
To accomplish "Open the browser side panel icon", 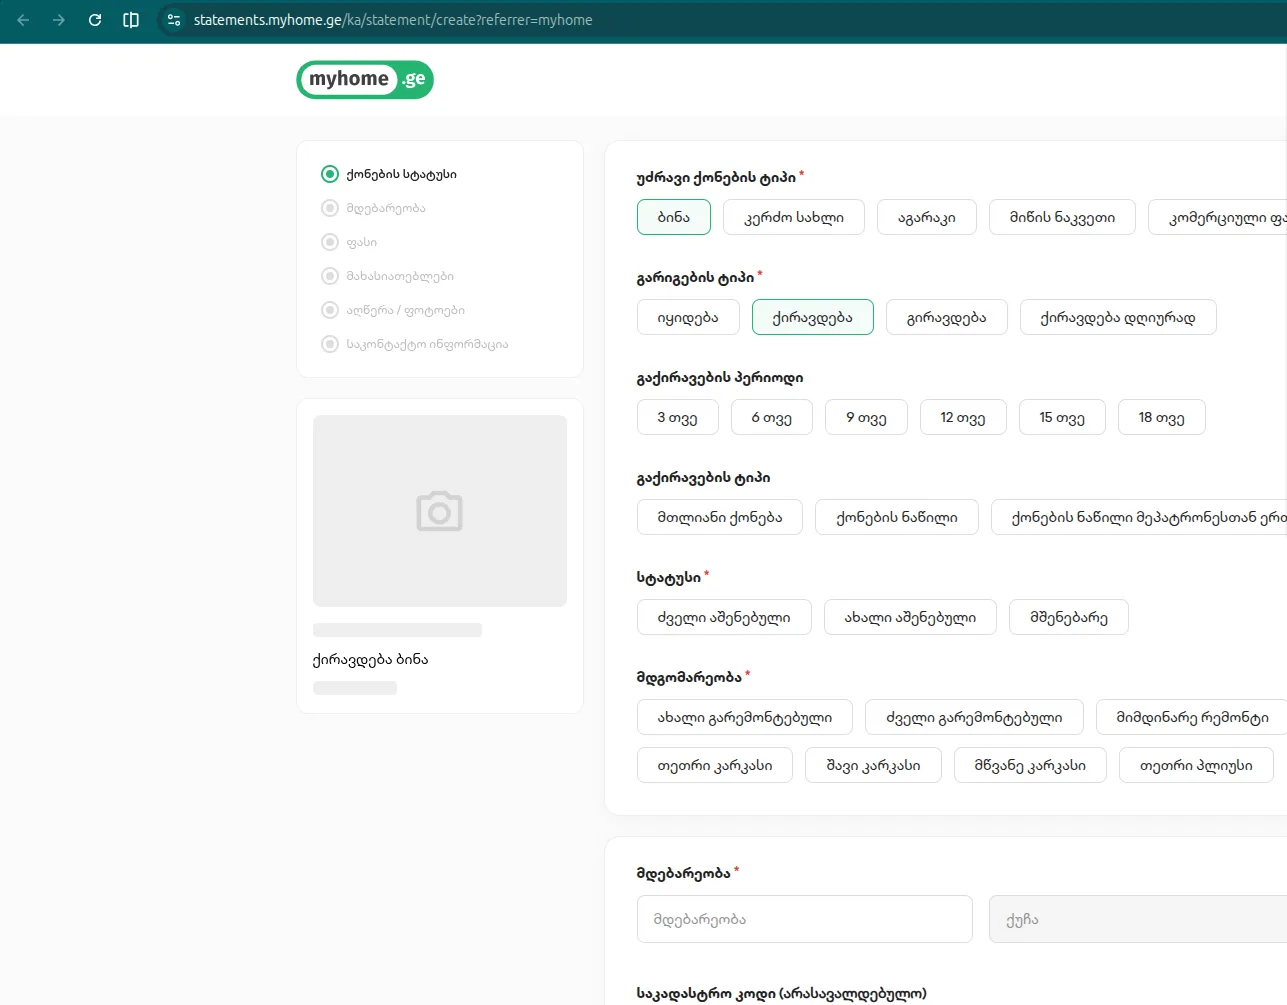I will coord(131,20).
